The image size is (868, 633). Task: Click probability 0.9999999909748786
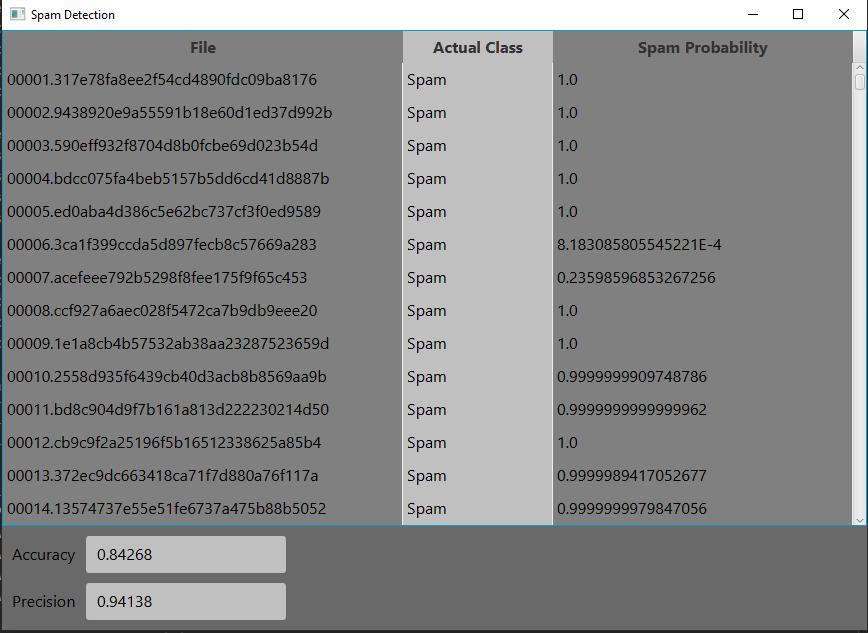click(x=632, y=377)
